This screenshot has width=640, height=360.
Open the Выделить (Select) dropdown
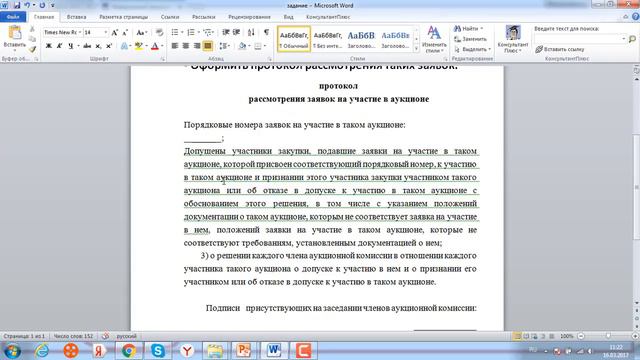click(x=472, y=49)
